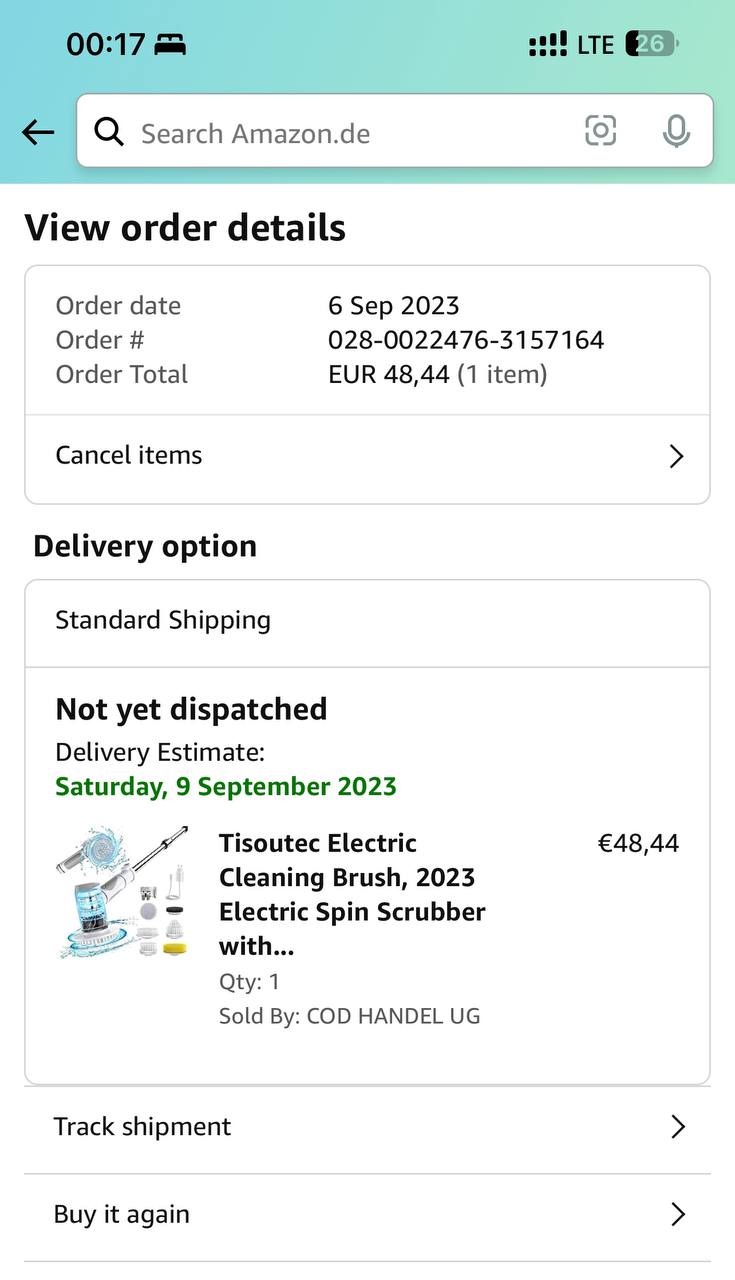
Task: Tap the magnifying glass search icon
Action: (x=109, y=132)
